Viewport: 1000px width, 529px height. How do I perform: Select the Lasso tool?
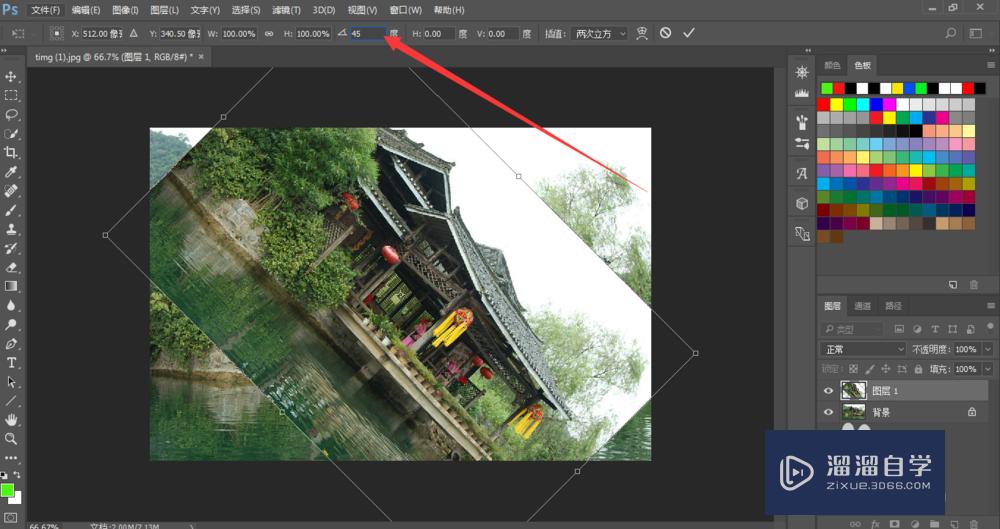point(11,115)
